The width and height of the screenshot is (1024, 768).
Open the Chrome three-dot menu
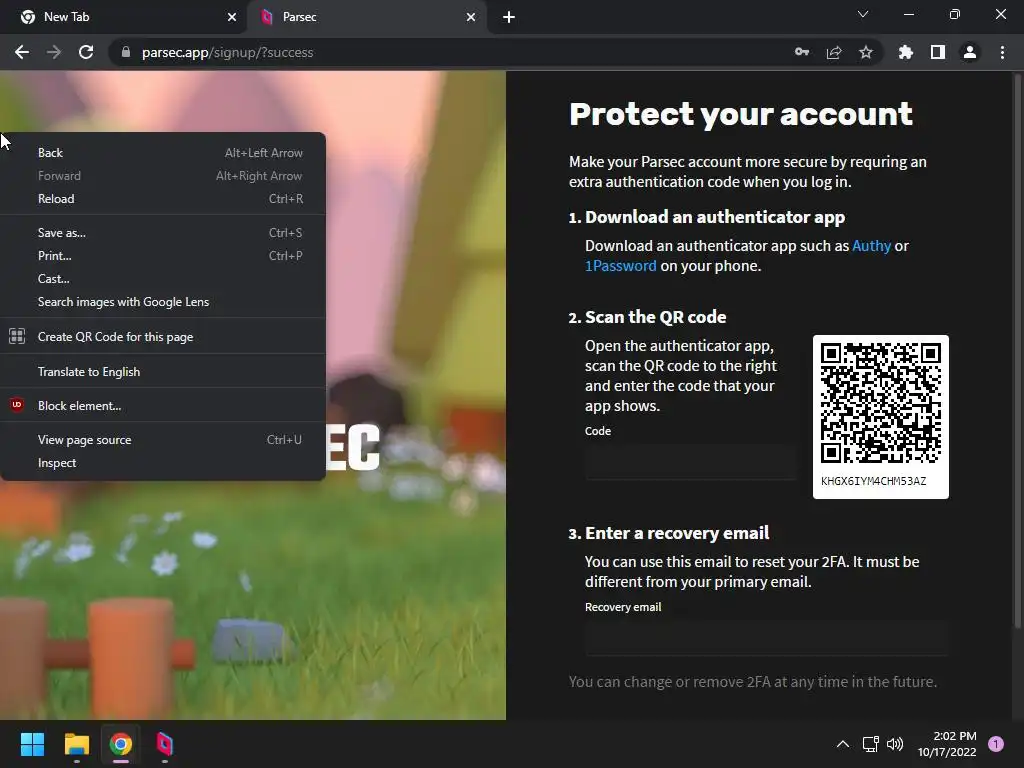pos(1002,52)
